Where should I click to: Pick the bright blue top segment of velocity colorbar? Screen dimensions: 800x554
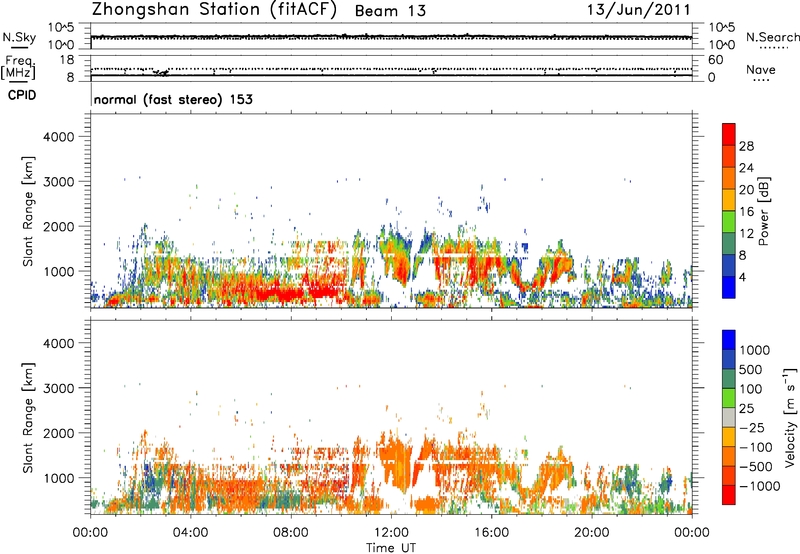(729, 340)
